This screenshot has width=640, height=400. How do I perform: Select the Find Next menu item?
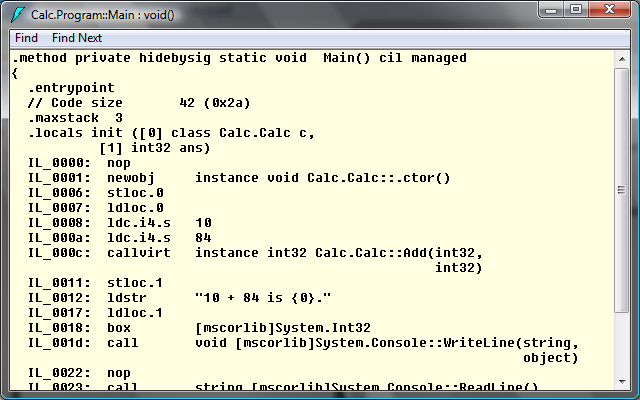(77, 38)
